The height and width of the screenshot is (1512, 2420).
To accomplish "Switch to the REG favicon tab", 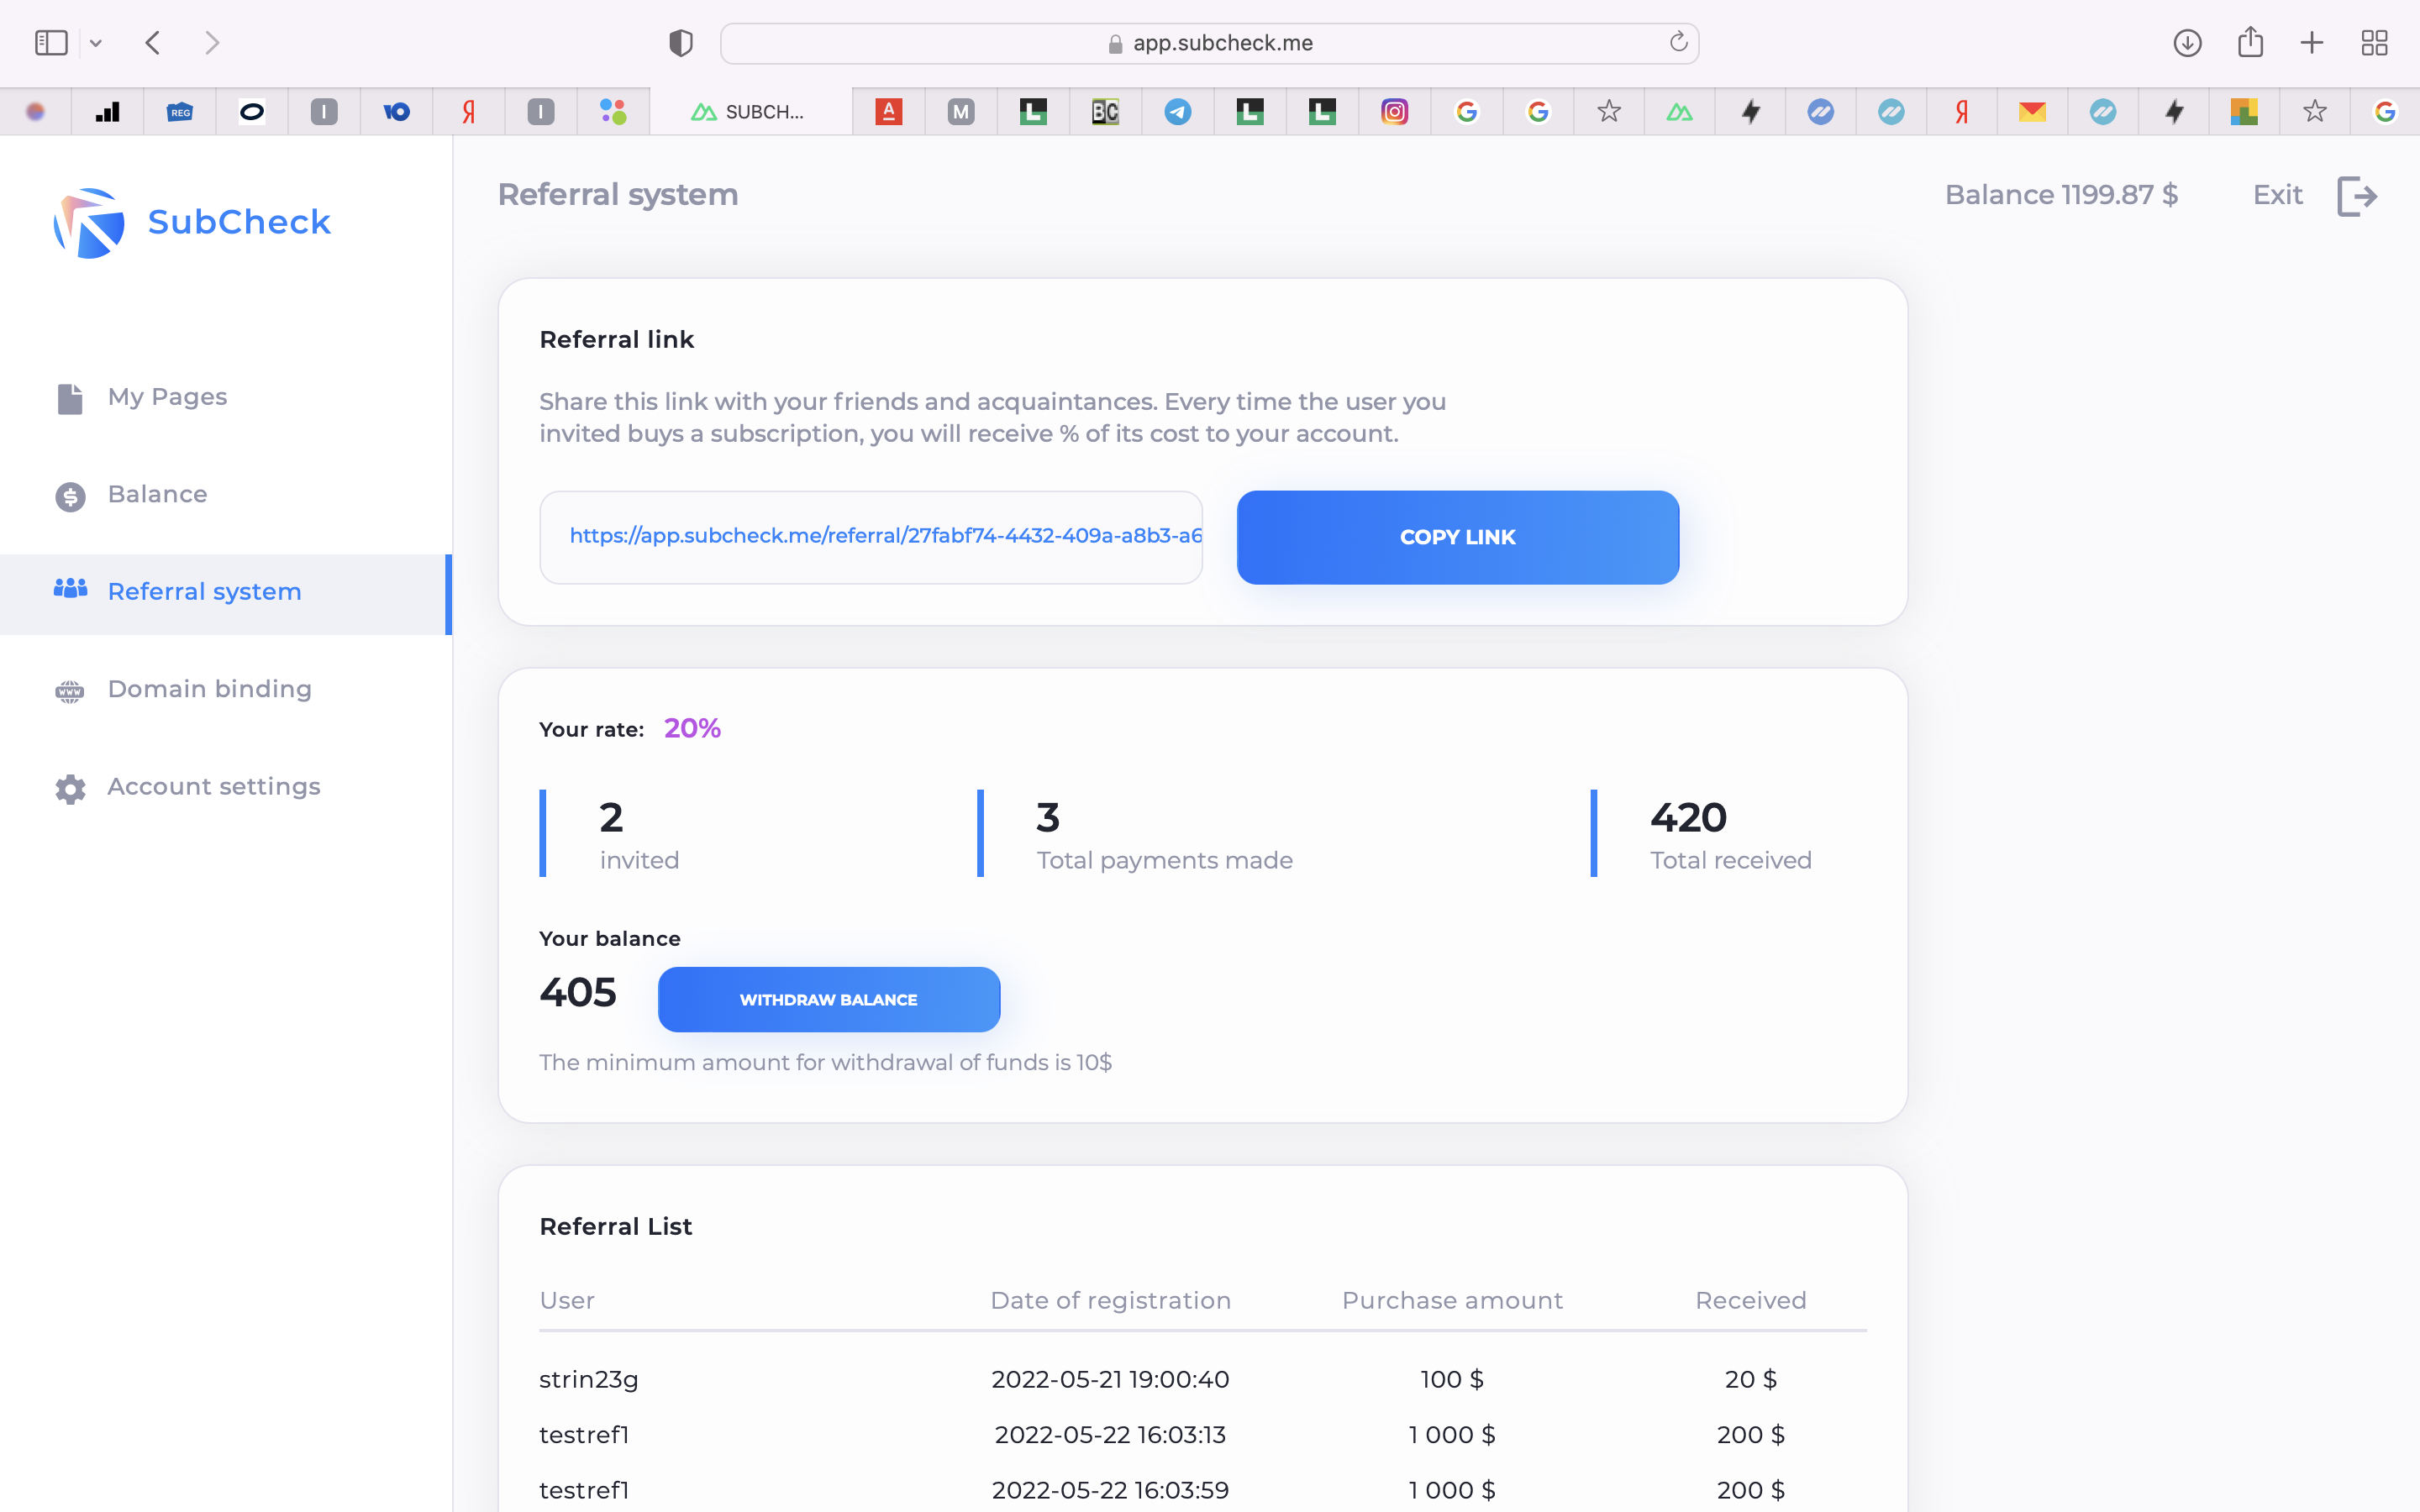I will pos(180,112).
